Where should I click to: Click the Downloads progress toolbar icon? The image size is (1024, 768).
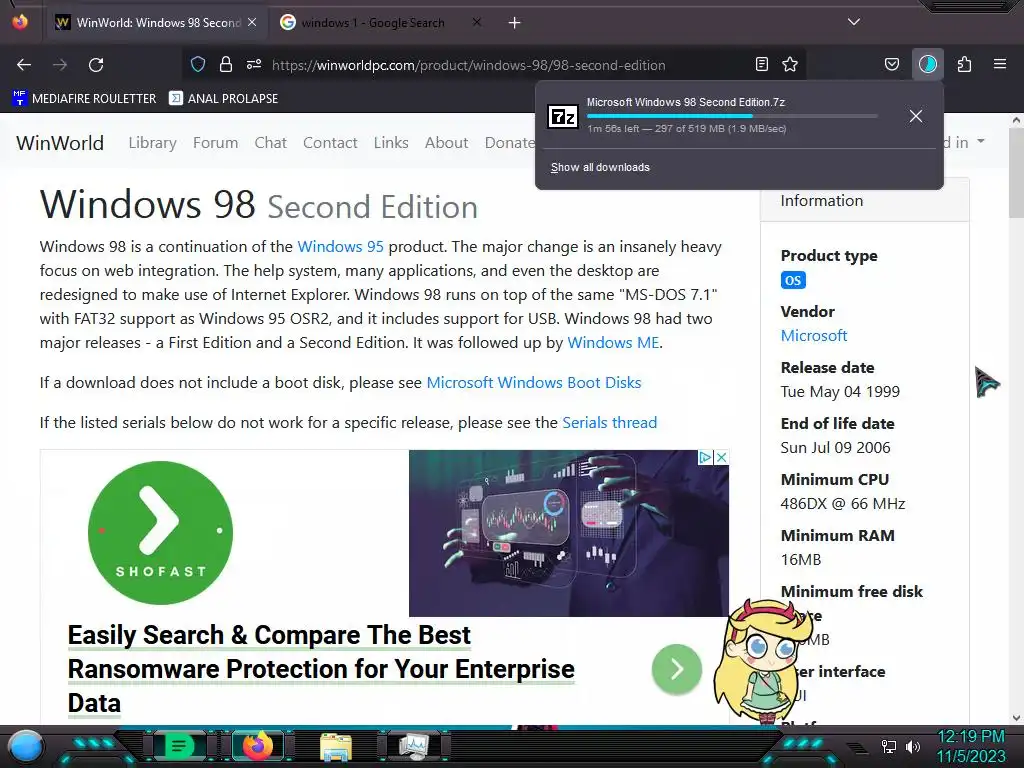pyautogui.click(x=927, y=64)
